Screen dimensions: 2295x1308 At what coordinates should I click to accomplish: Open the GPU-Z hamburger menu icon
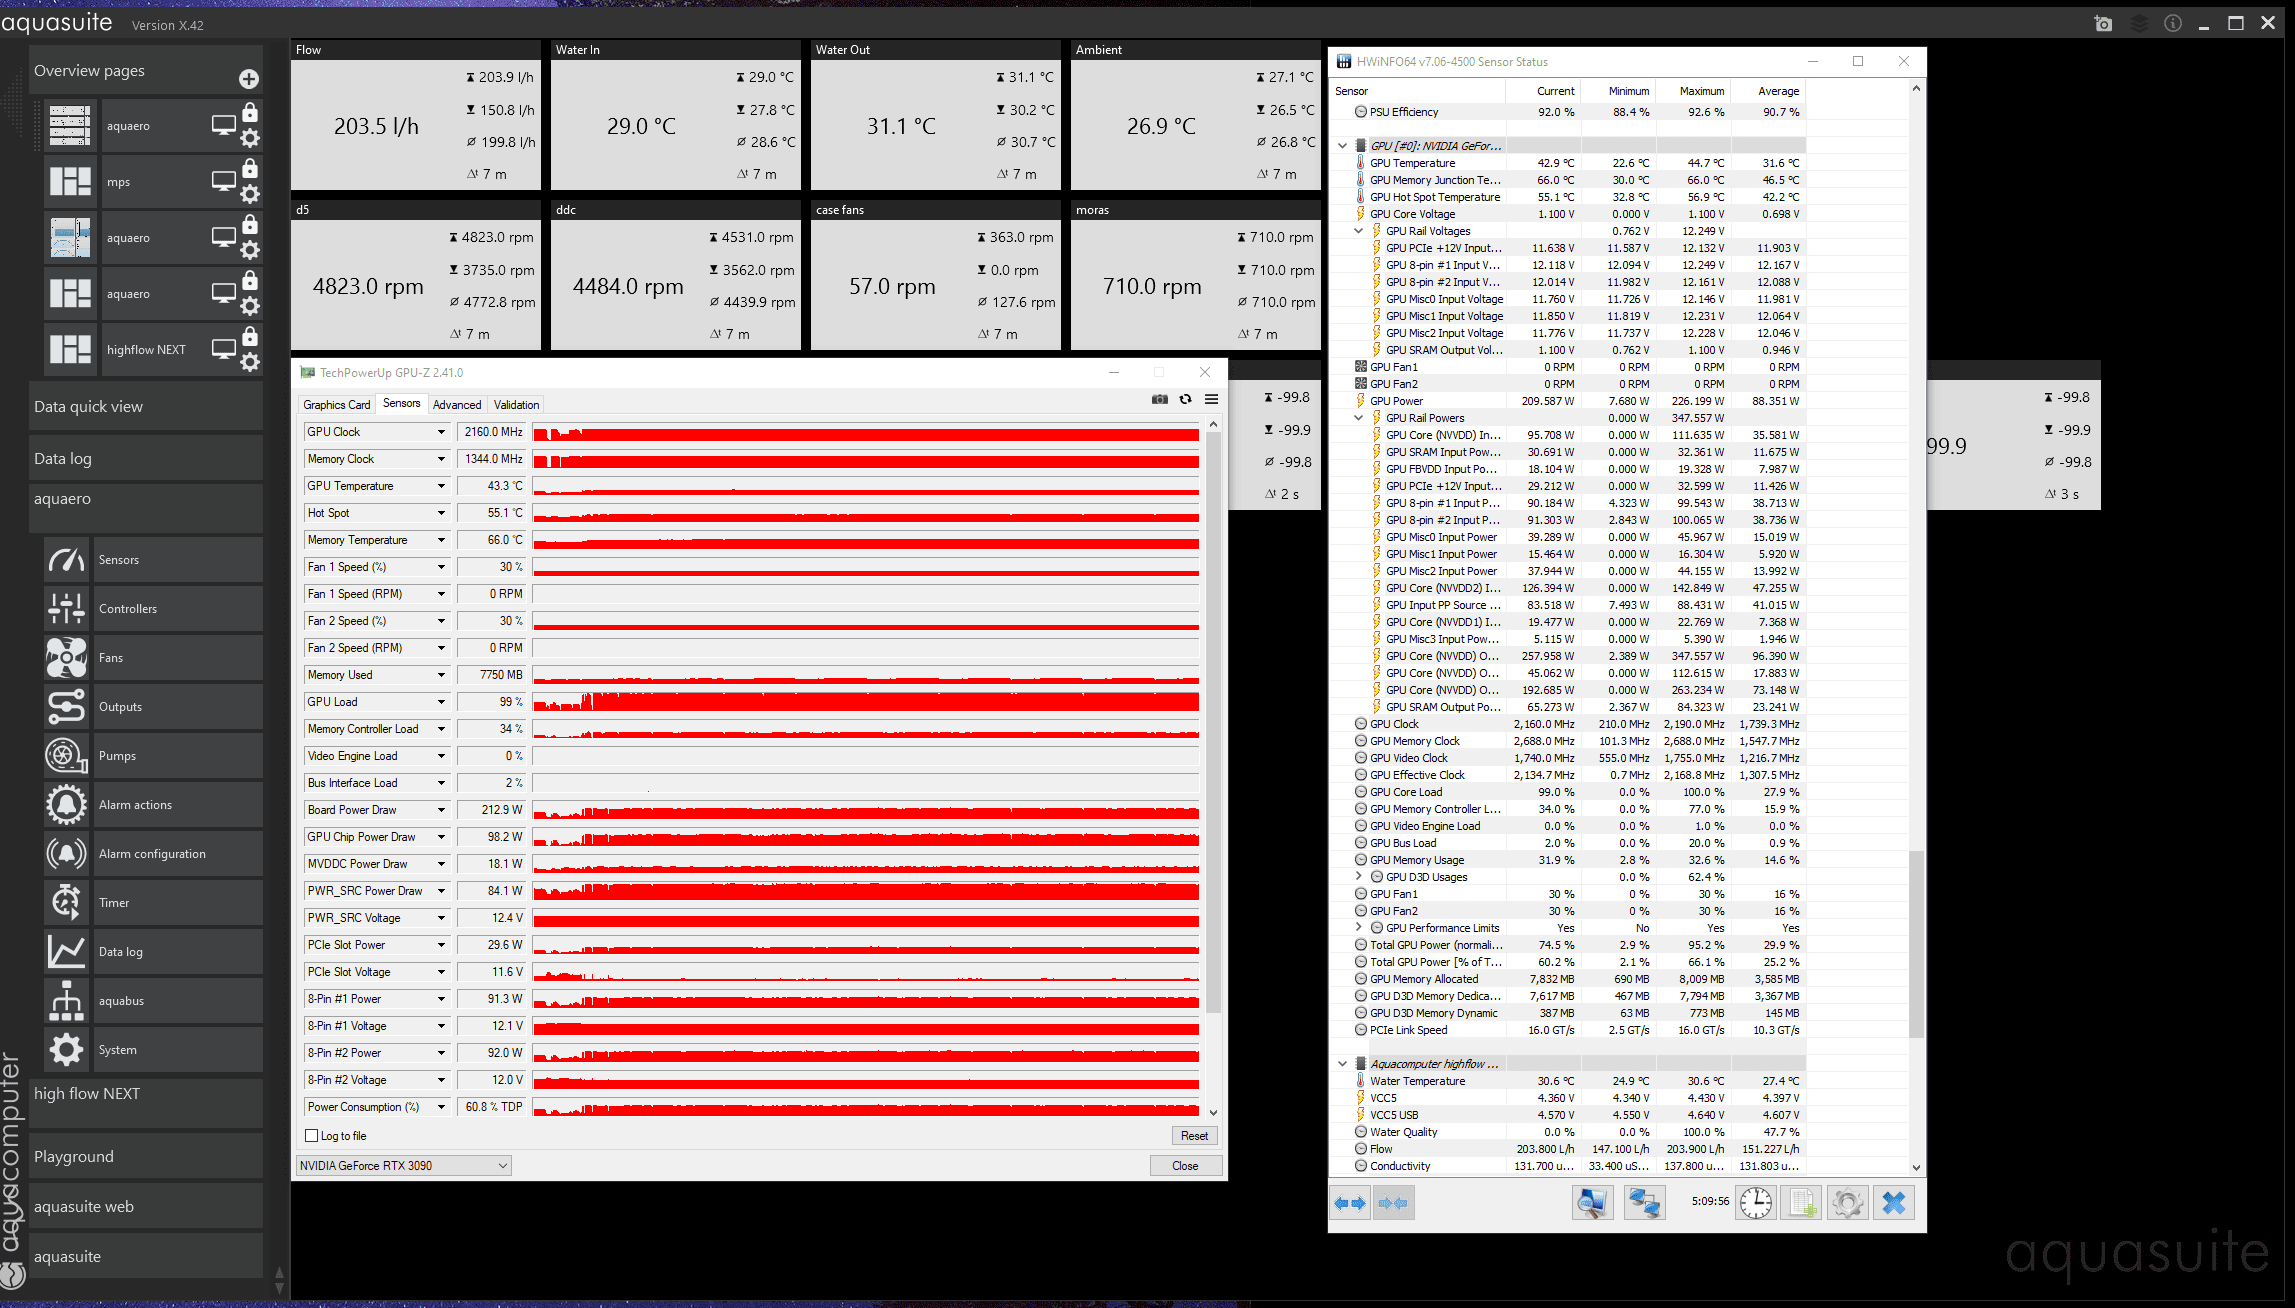coord(1211,399)
